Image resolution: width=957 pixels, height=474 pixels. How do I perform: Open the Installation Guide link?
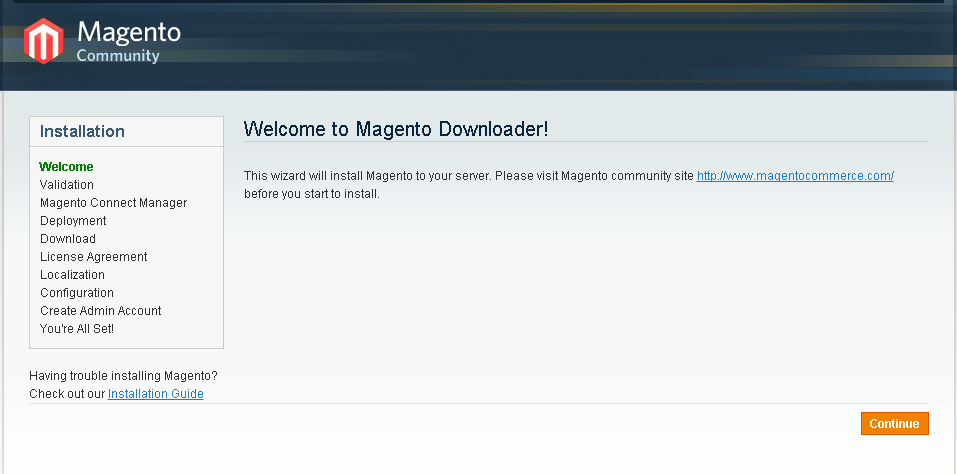point(155,394)
